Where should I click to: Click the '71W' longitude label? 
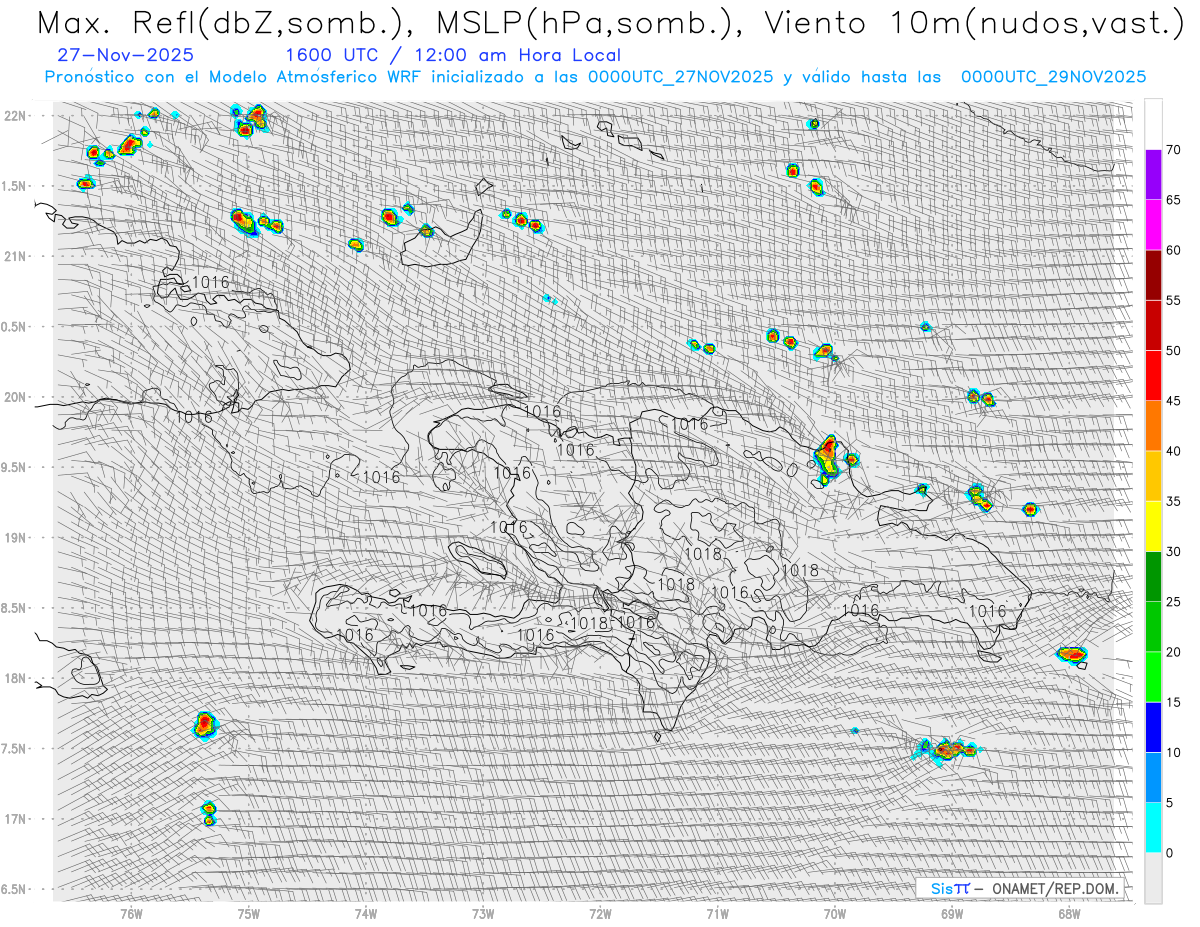[717, 914]
